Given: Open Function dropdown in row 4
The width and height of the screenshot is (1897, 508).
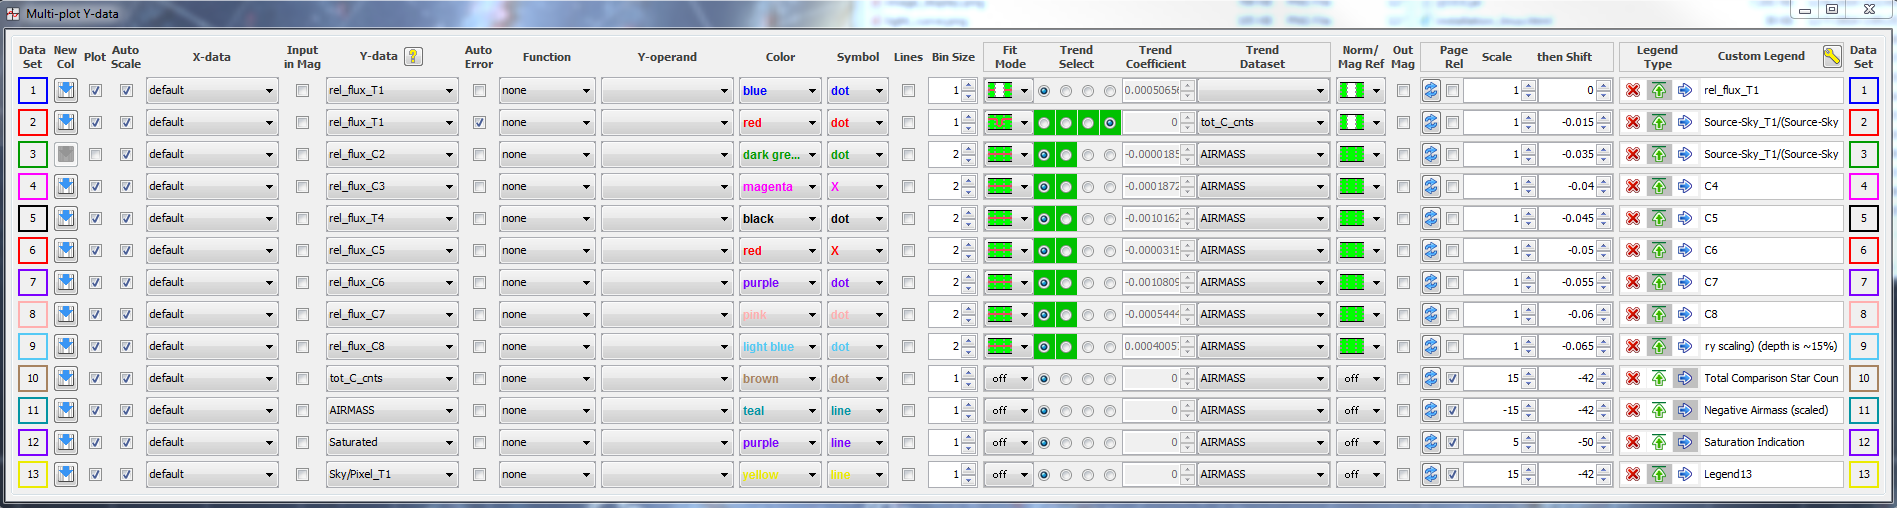Looking at the screenshot, I should point(547,186).
